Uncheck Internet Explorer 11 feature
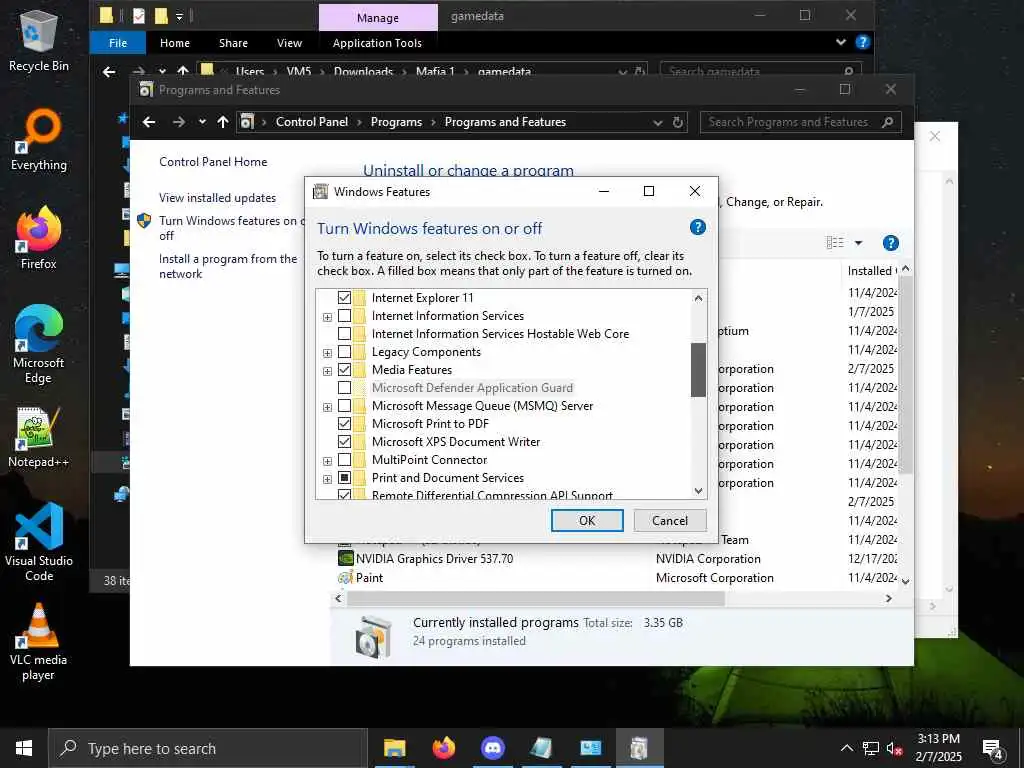The image size is (1024, 768). [x=344, y=298]
